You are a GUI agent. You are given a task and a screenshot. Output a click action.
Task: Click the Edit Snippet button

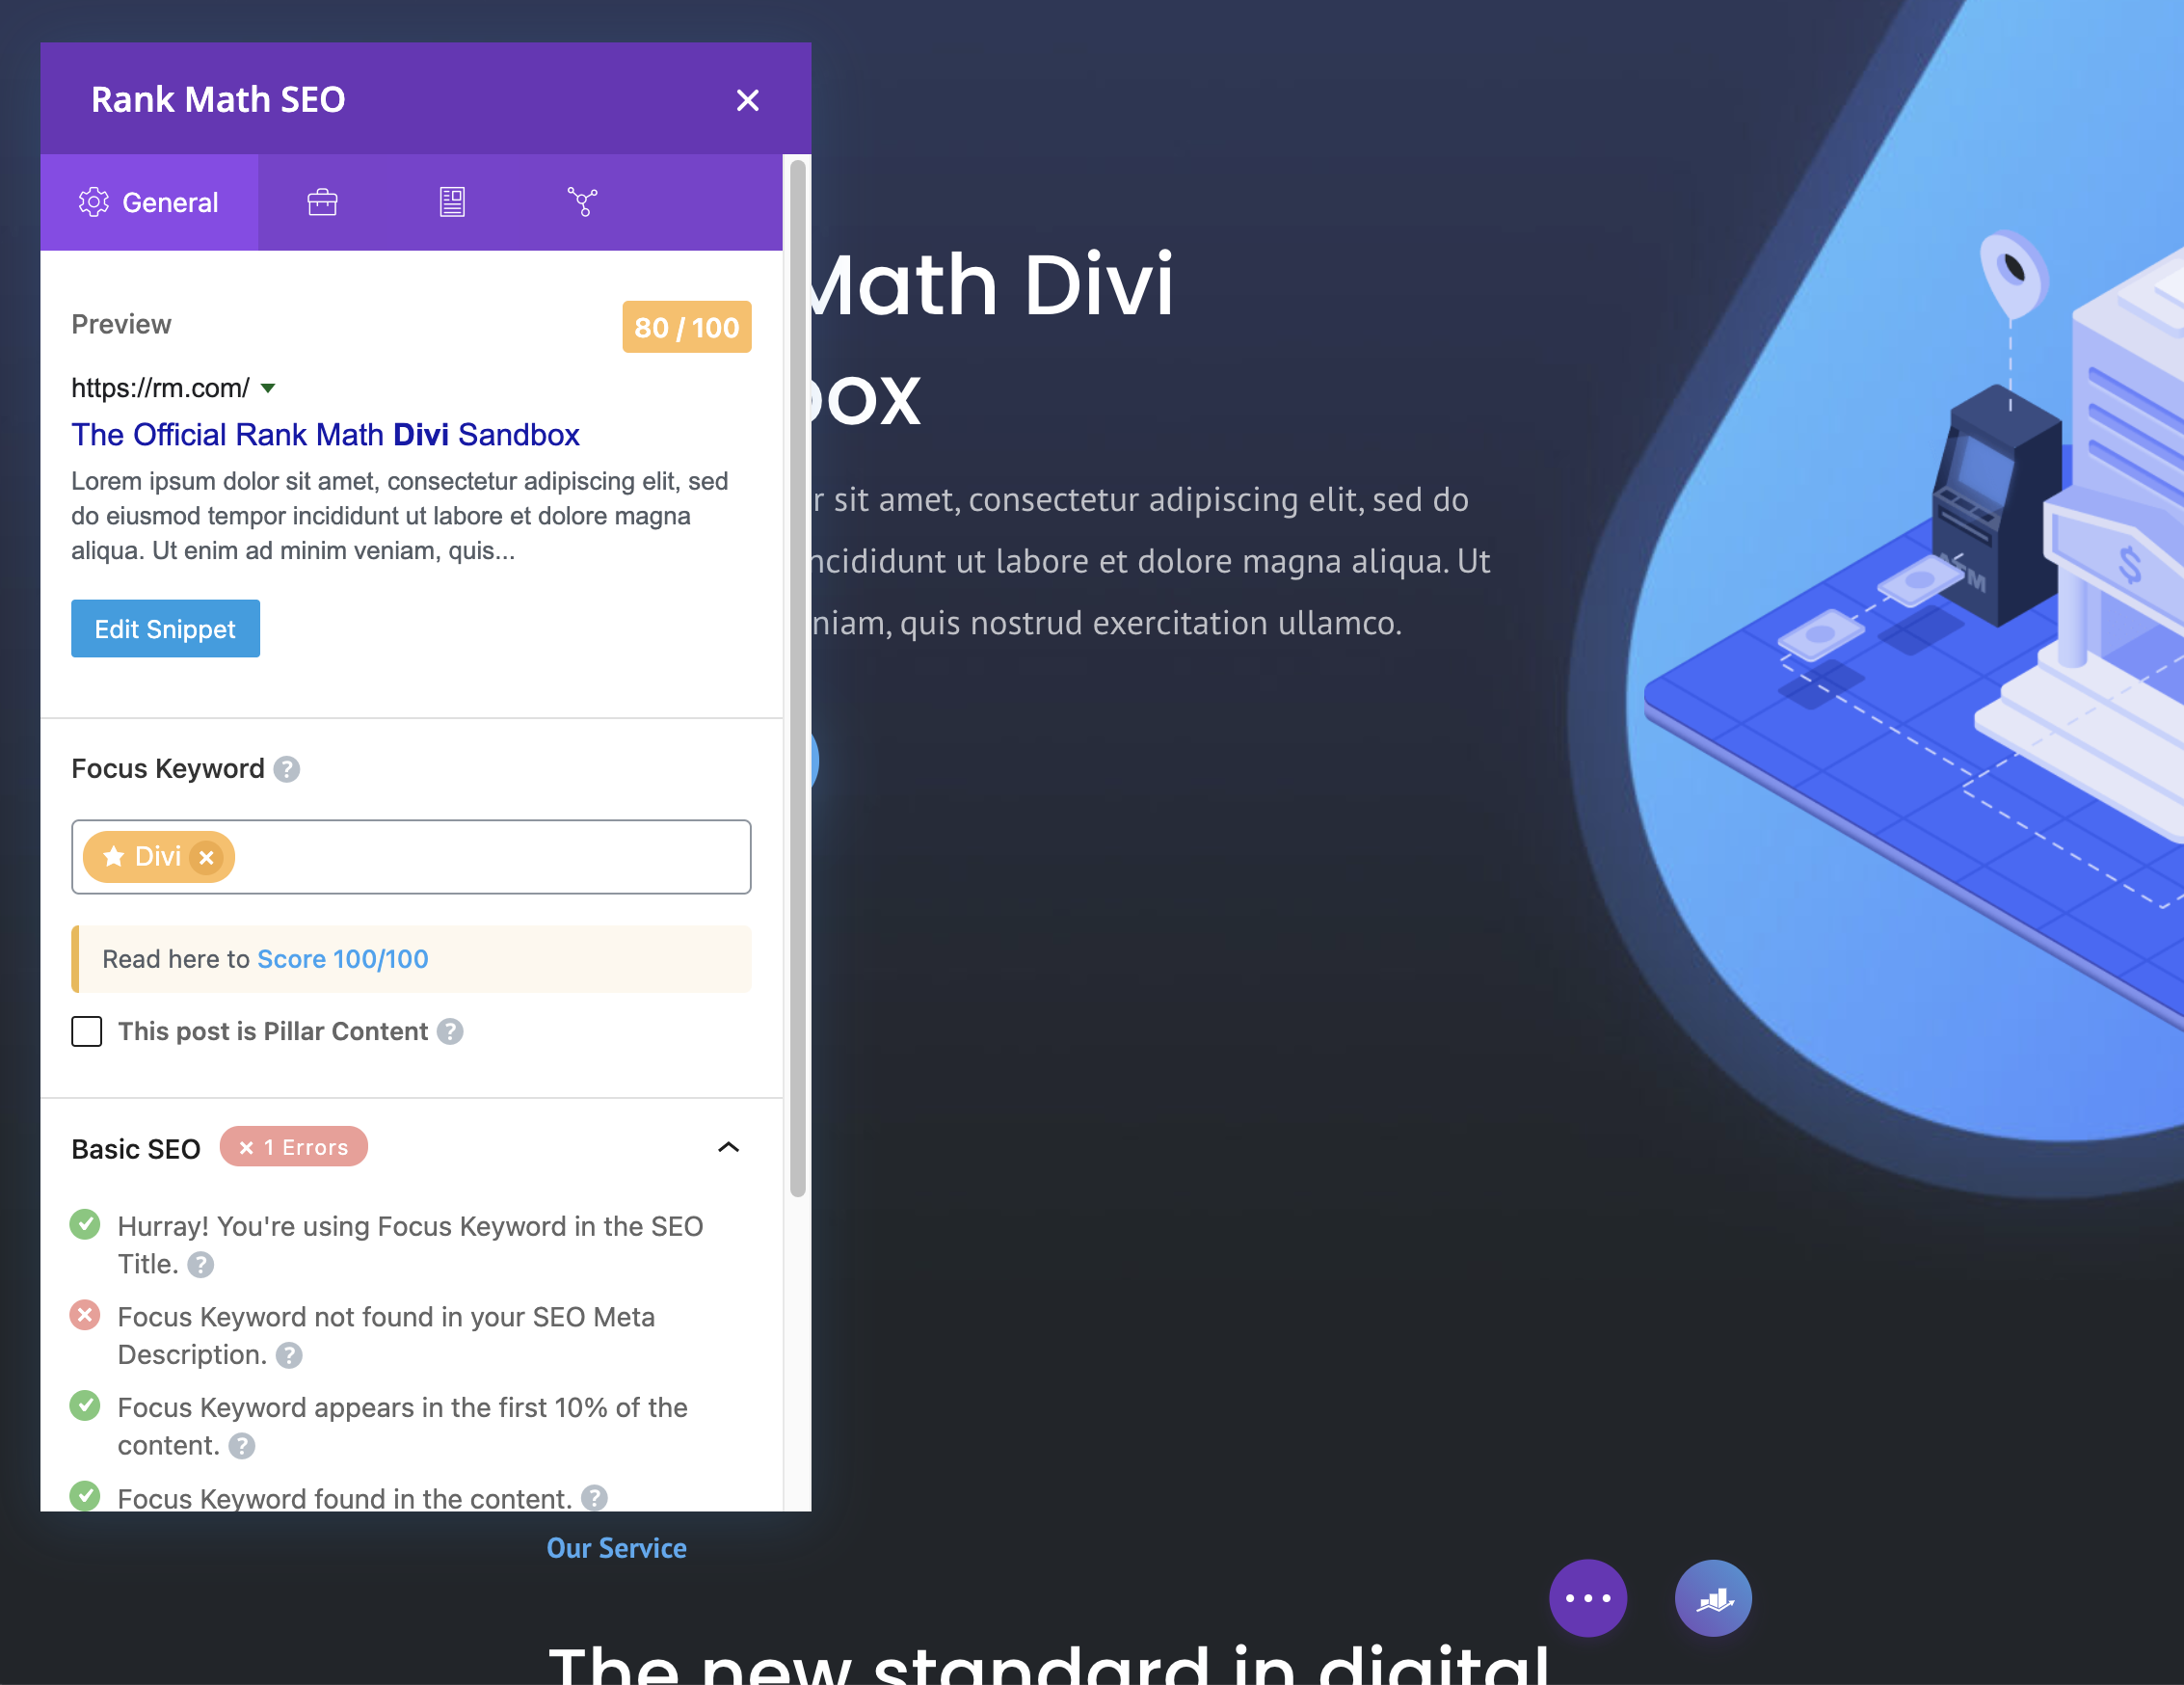(165, 629)
